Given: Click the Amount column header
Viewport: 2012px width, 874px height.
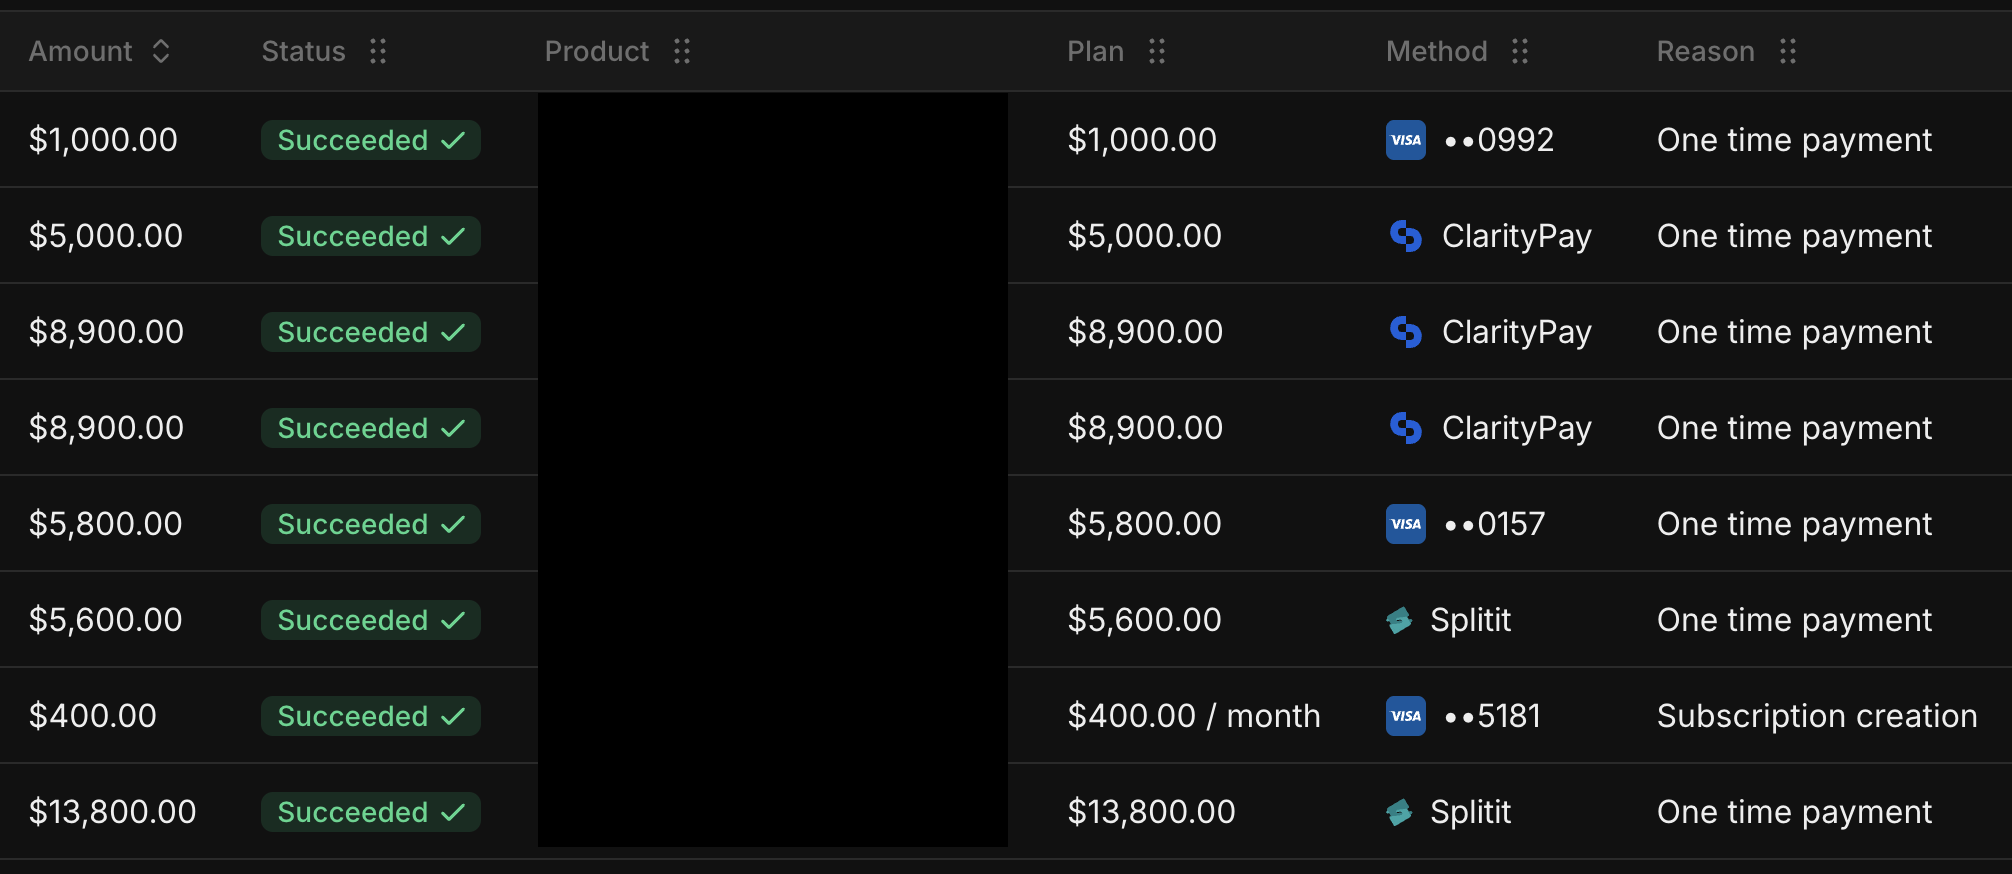Looking at the screenshot, I should [x=80, y=51].
